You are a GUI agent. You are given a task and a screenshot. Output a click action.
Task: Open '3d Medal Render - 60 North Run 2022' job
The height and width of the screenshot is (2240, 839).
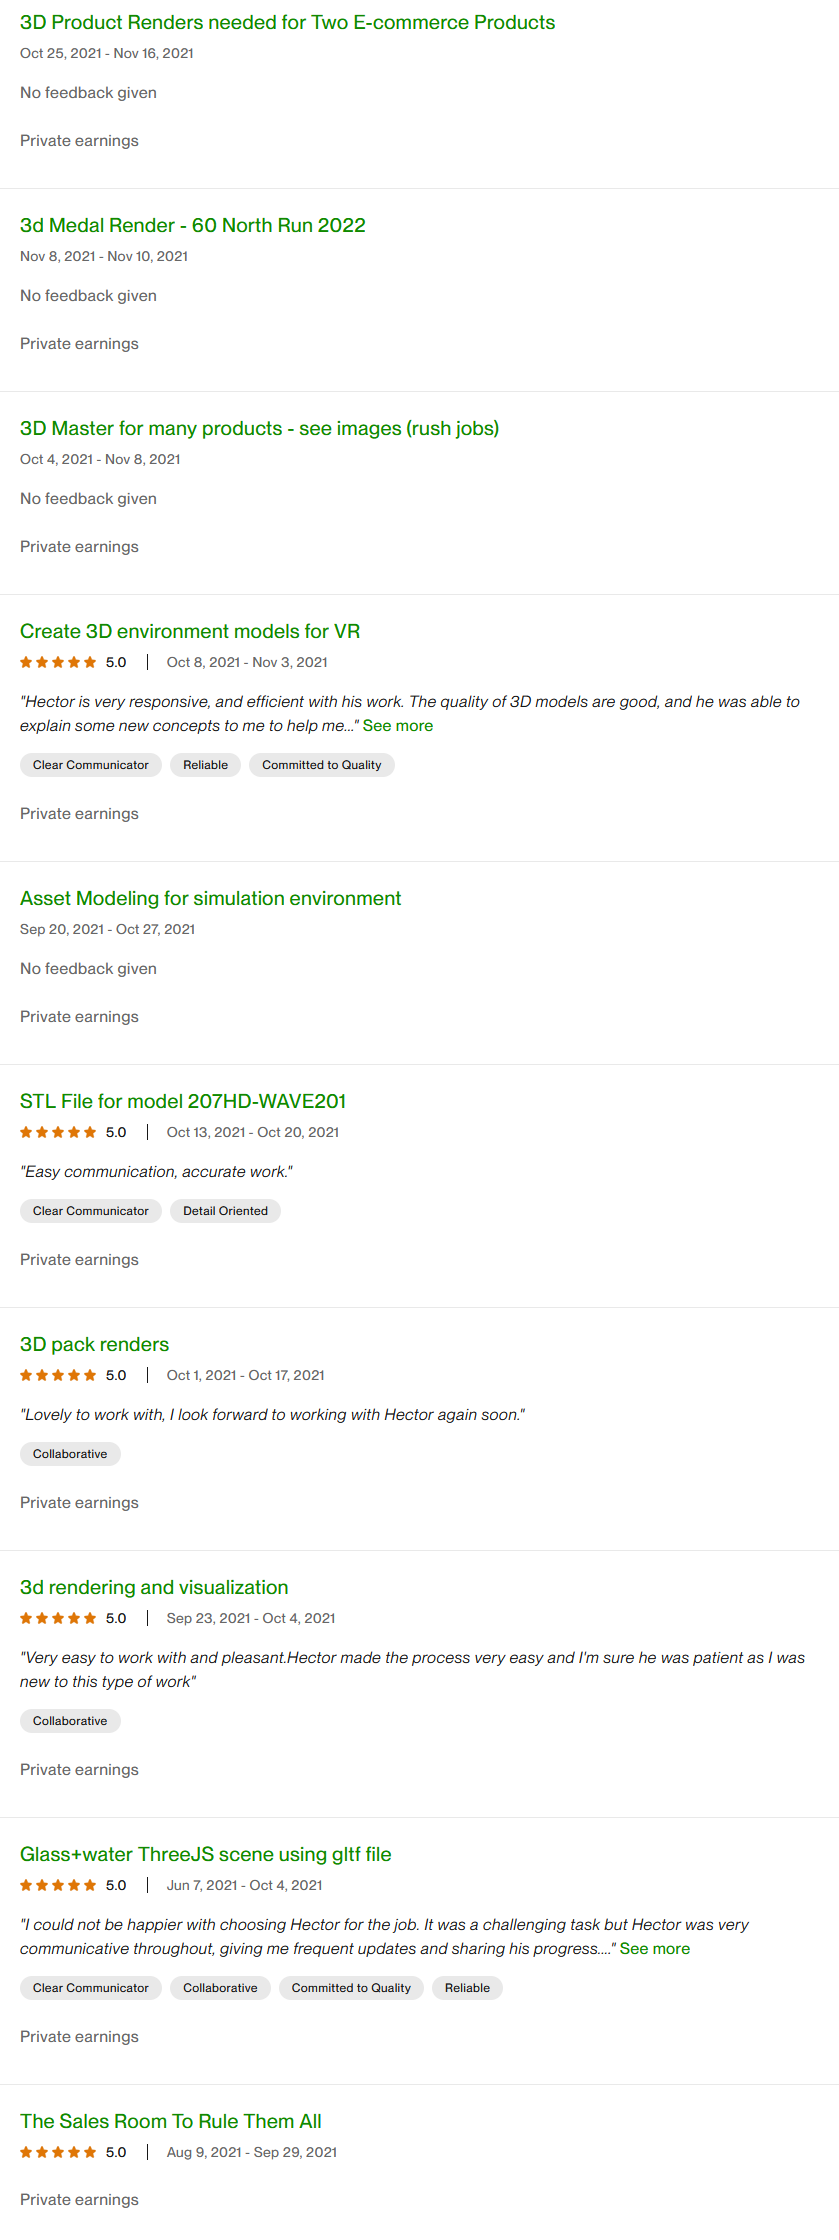192,225
